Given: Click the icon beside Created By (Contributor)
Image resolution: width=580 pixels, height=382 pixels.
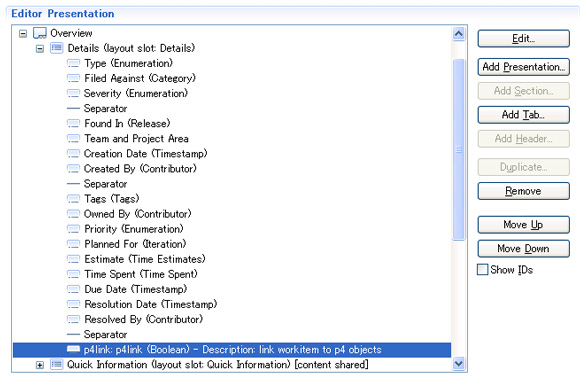Looking at the screenshot, I should click(x=73, y=169).
